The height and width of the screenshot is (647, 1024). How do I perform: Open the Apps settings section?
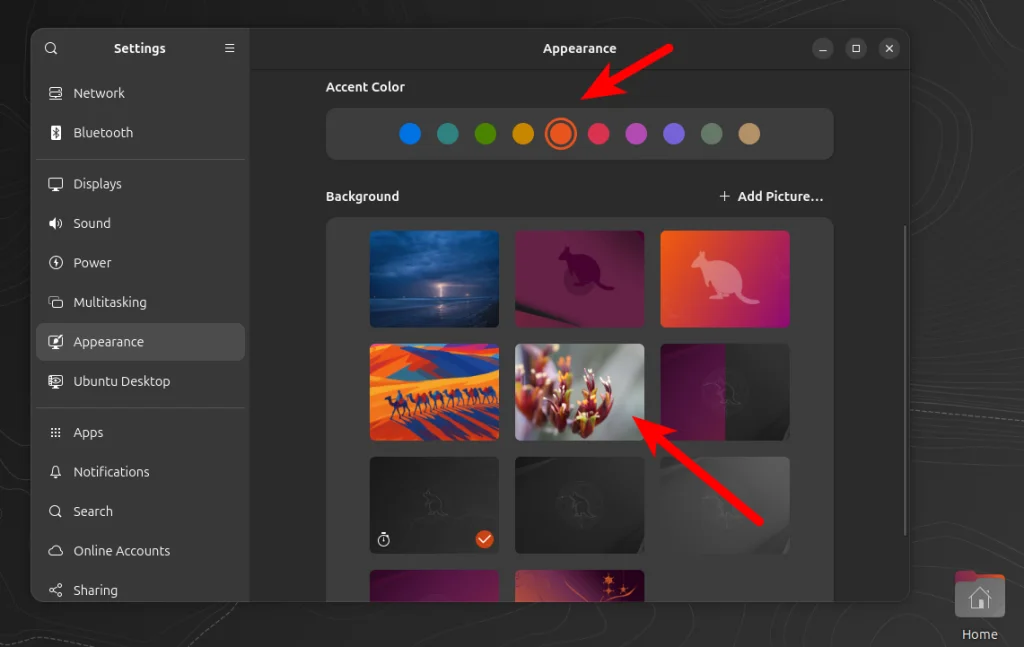(x=88, y=432)
